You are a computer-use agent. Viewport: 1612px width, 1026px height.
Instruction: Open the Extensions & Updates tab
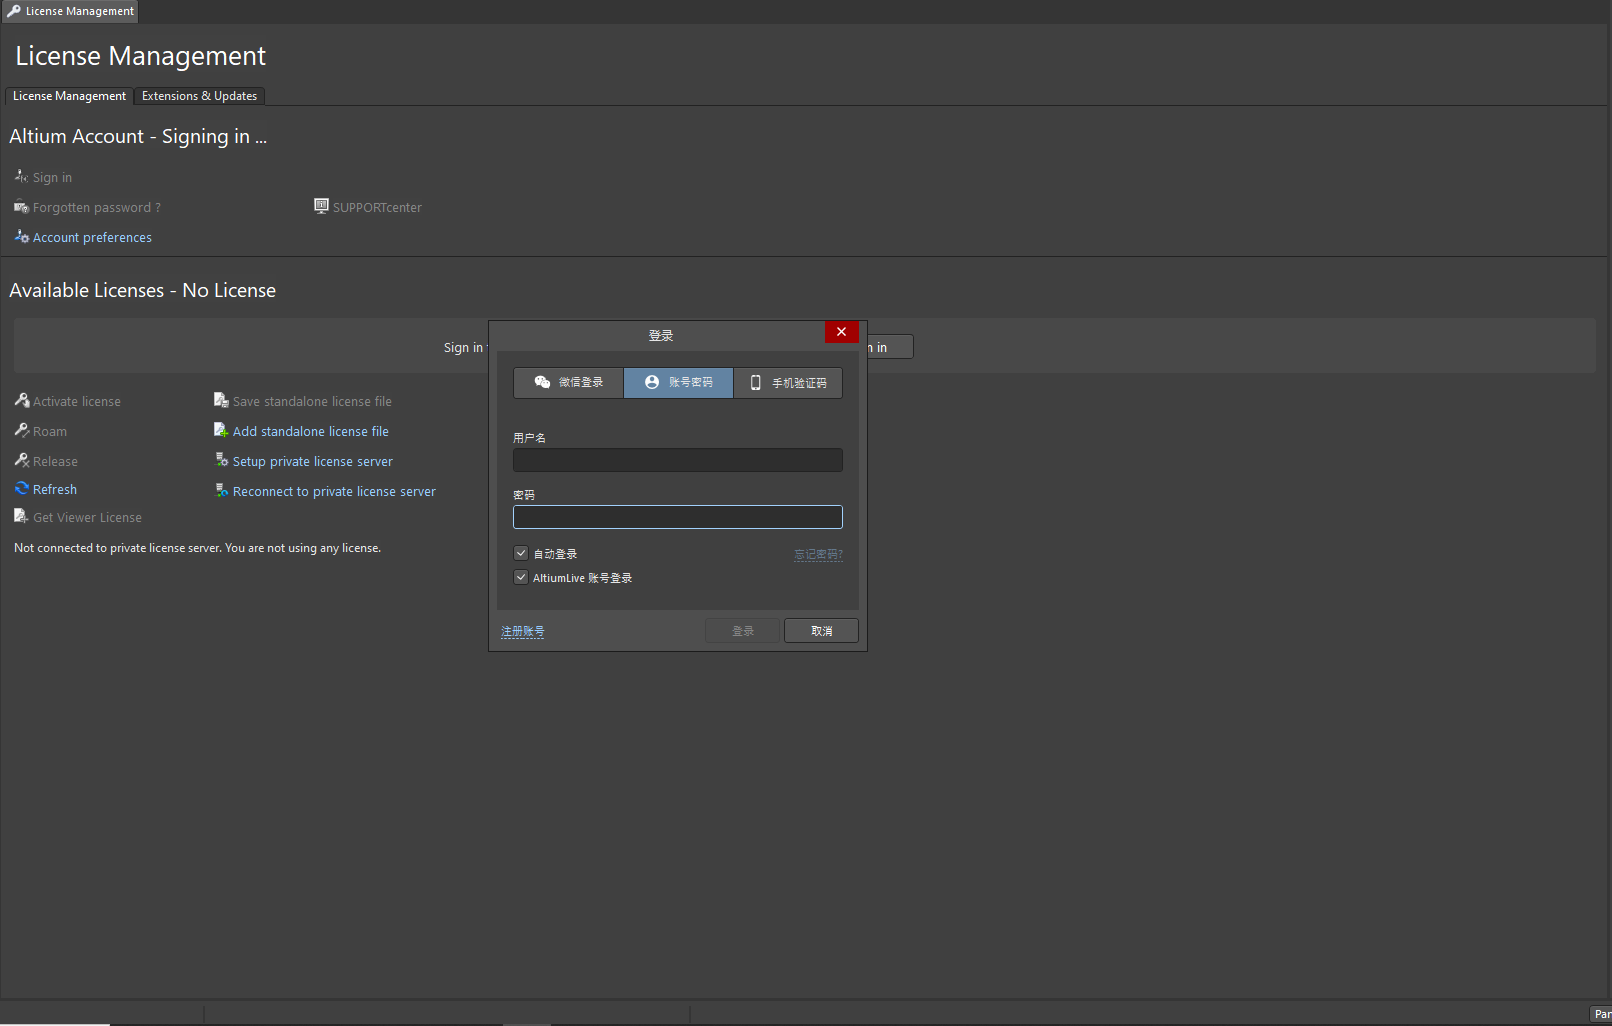tap(199, 96)
